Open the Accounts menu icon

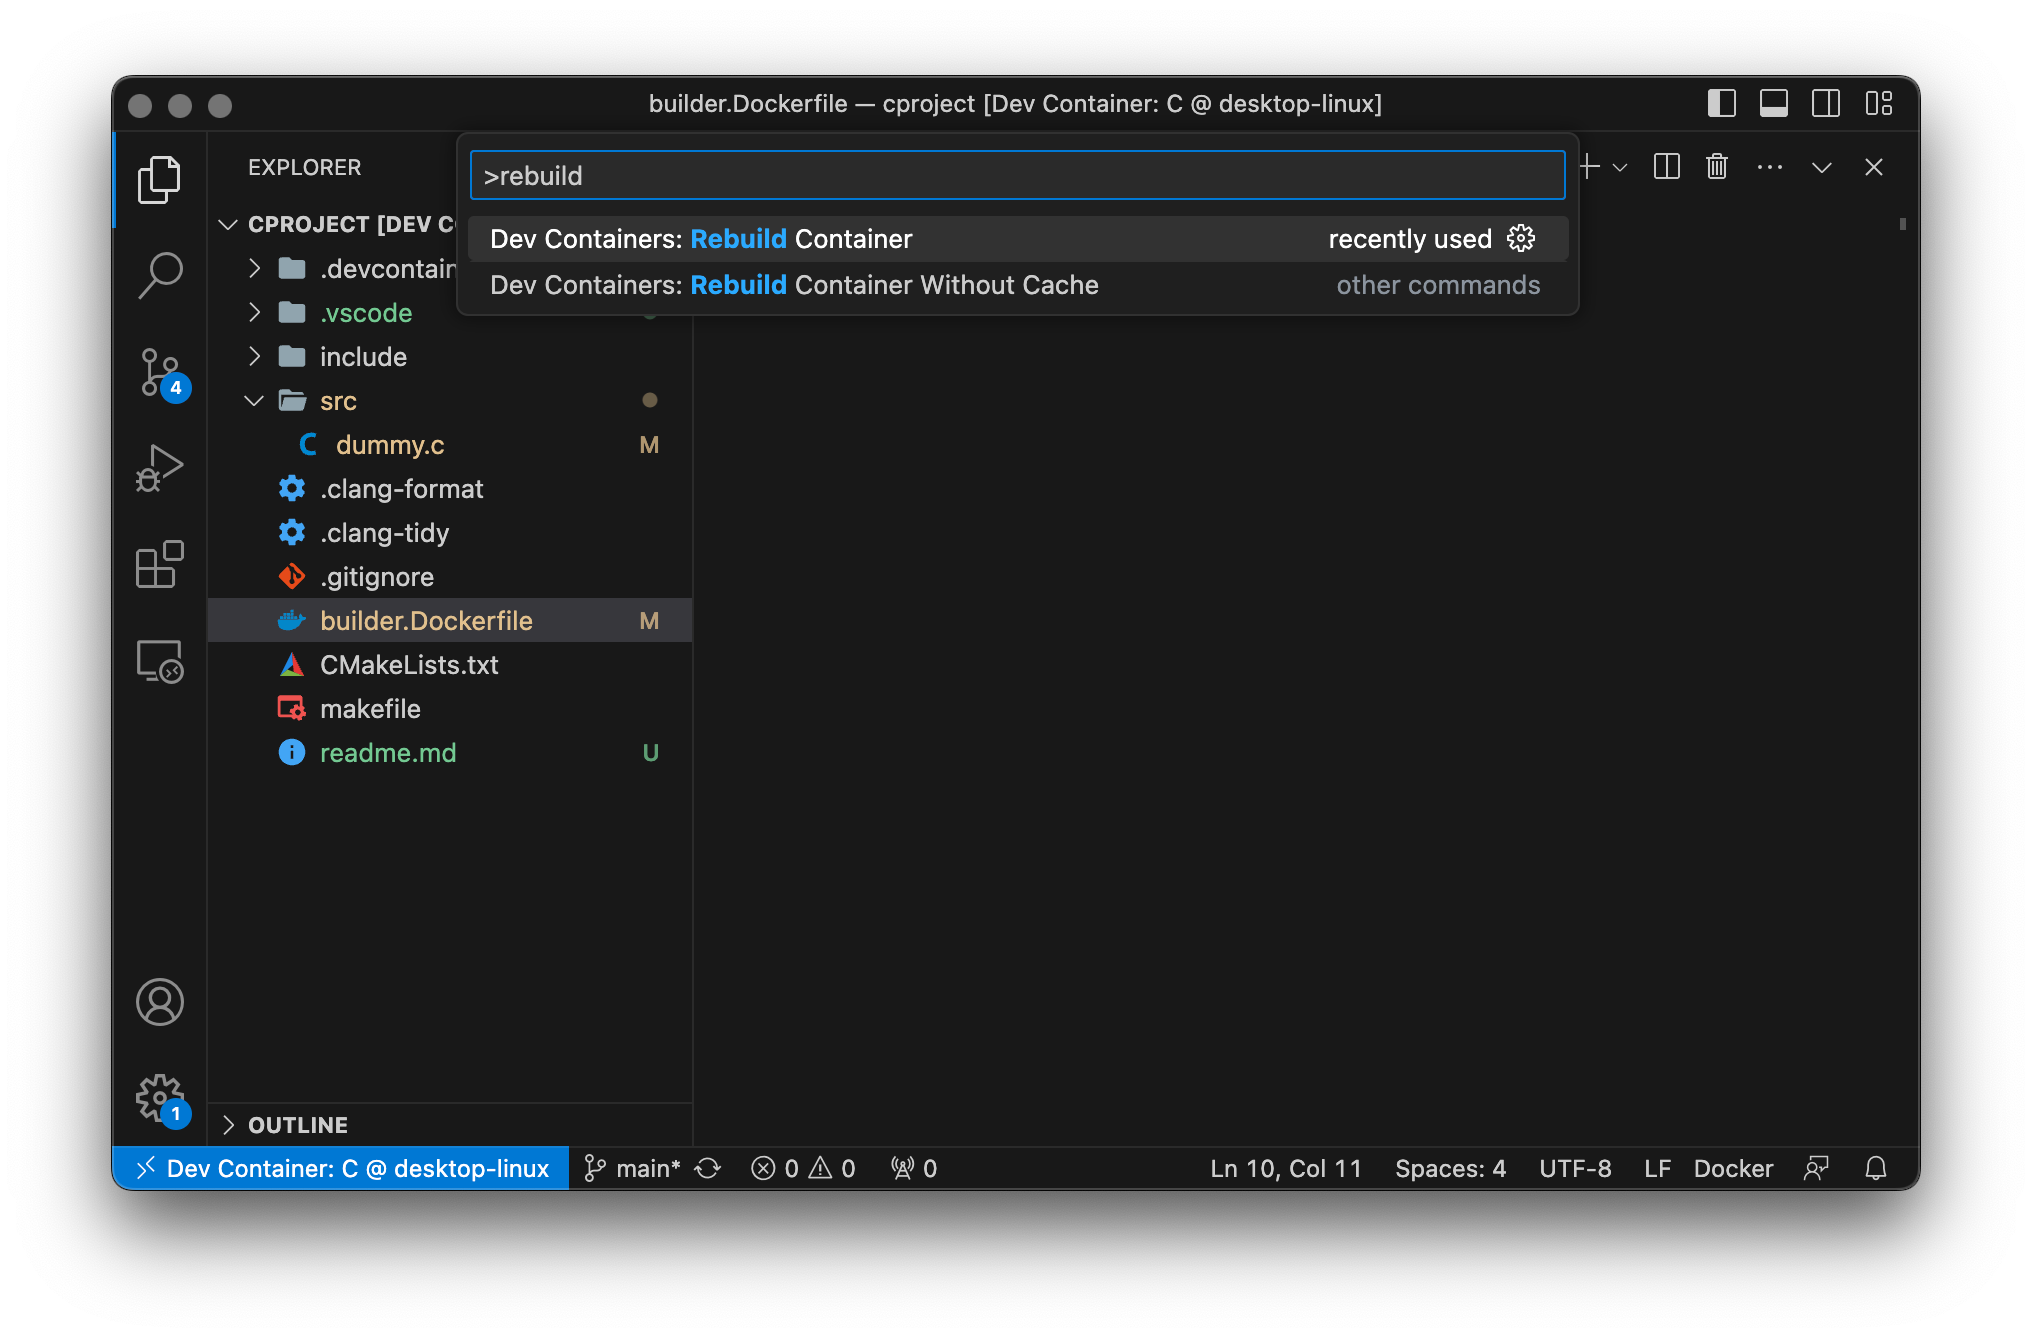point(160,1002)
